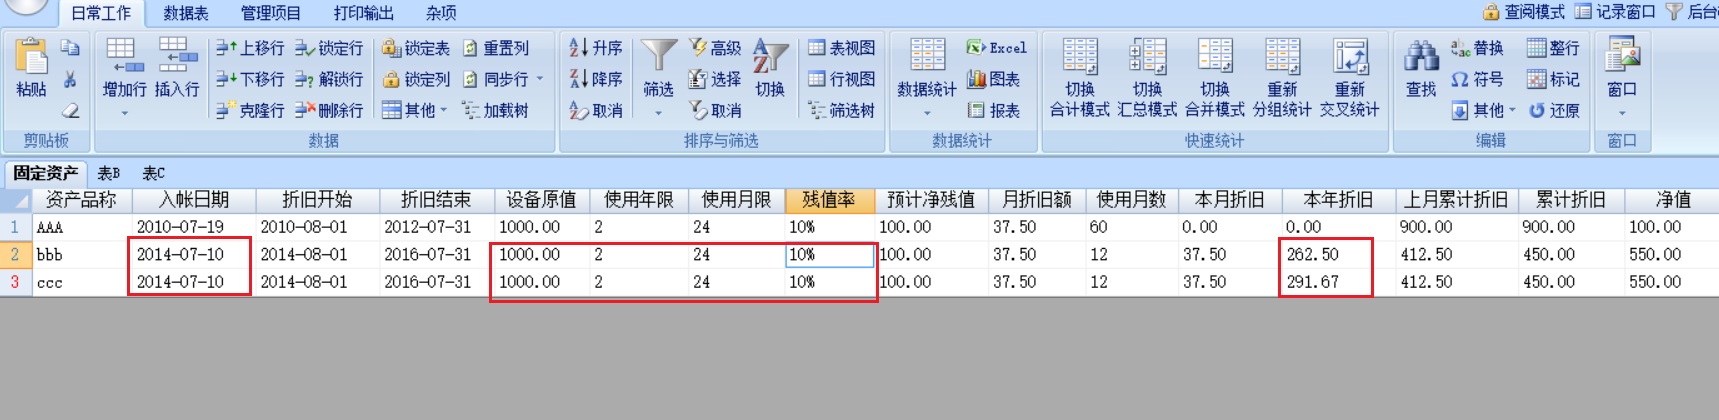Expand the 同步行 dropdown

click(x=540, y=79)
